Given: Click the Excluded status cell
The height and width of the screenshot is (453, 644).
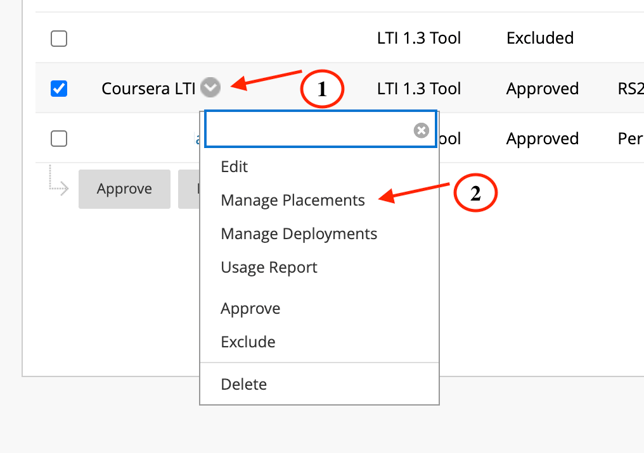Looking at the screenshot, I should 540,38.
